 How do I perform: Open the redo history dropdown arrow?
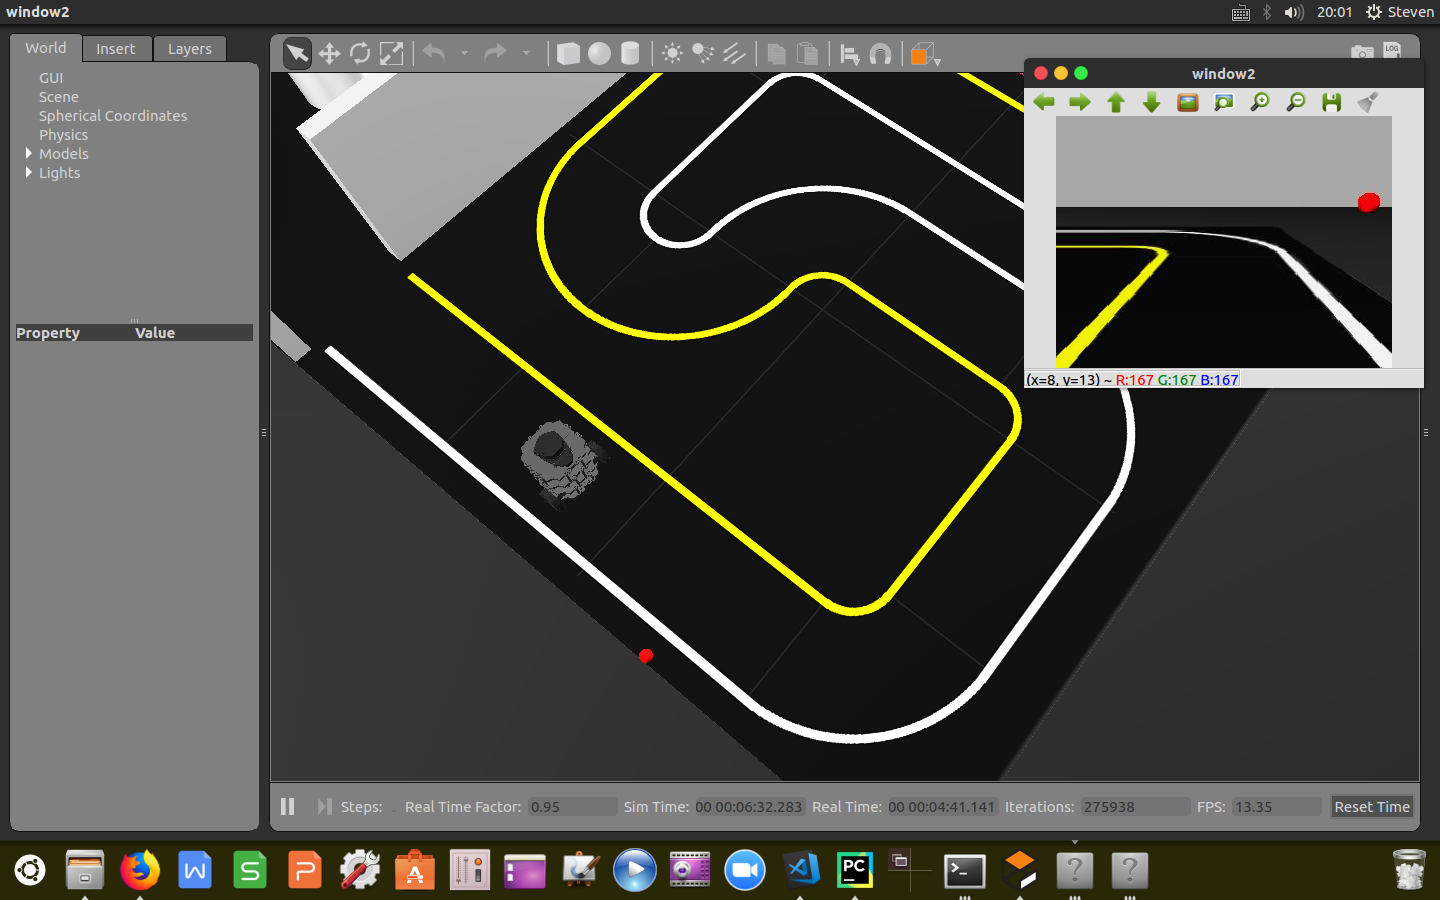tap(526, 53)
